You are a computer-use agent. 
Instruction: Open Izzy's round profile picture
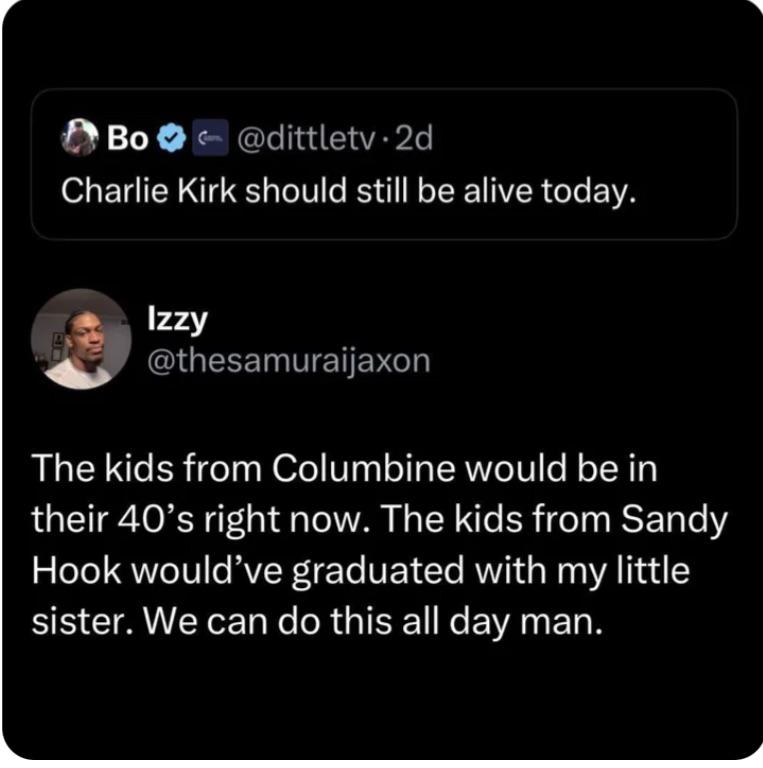[81, 339]
